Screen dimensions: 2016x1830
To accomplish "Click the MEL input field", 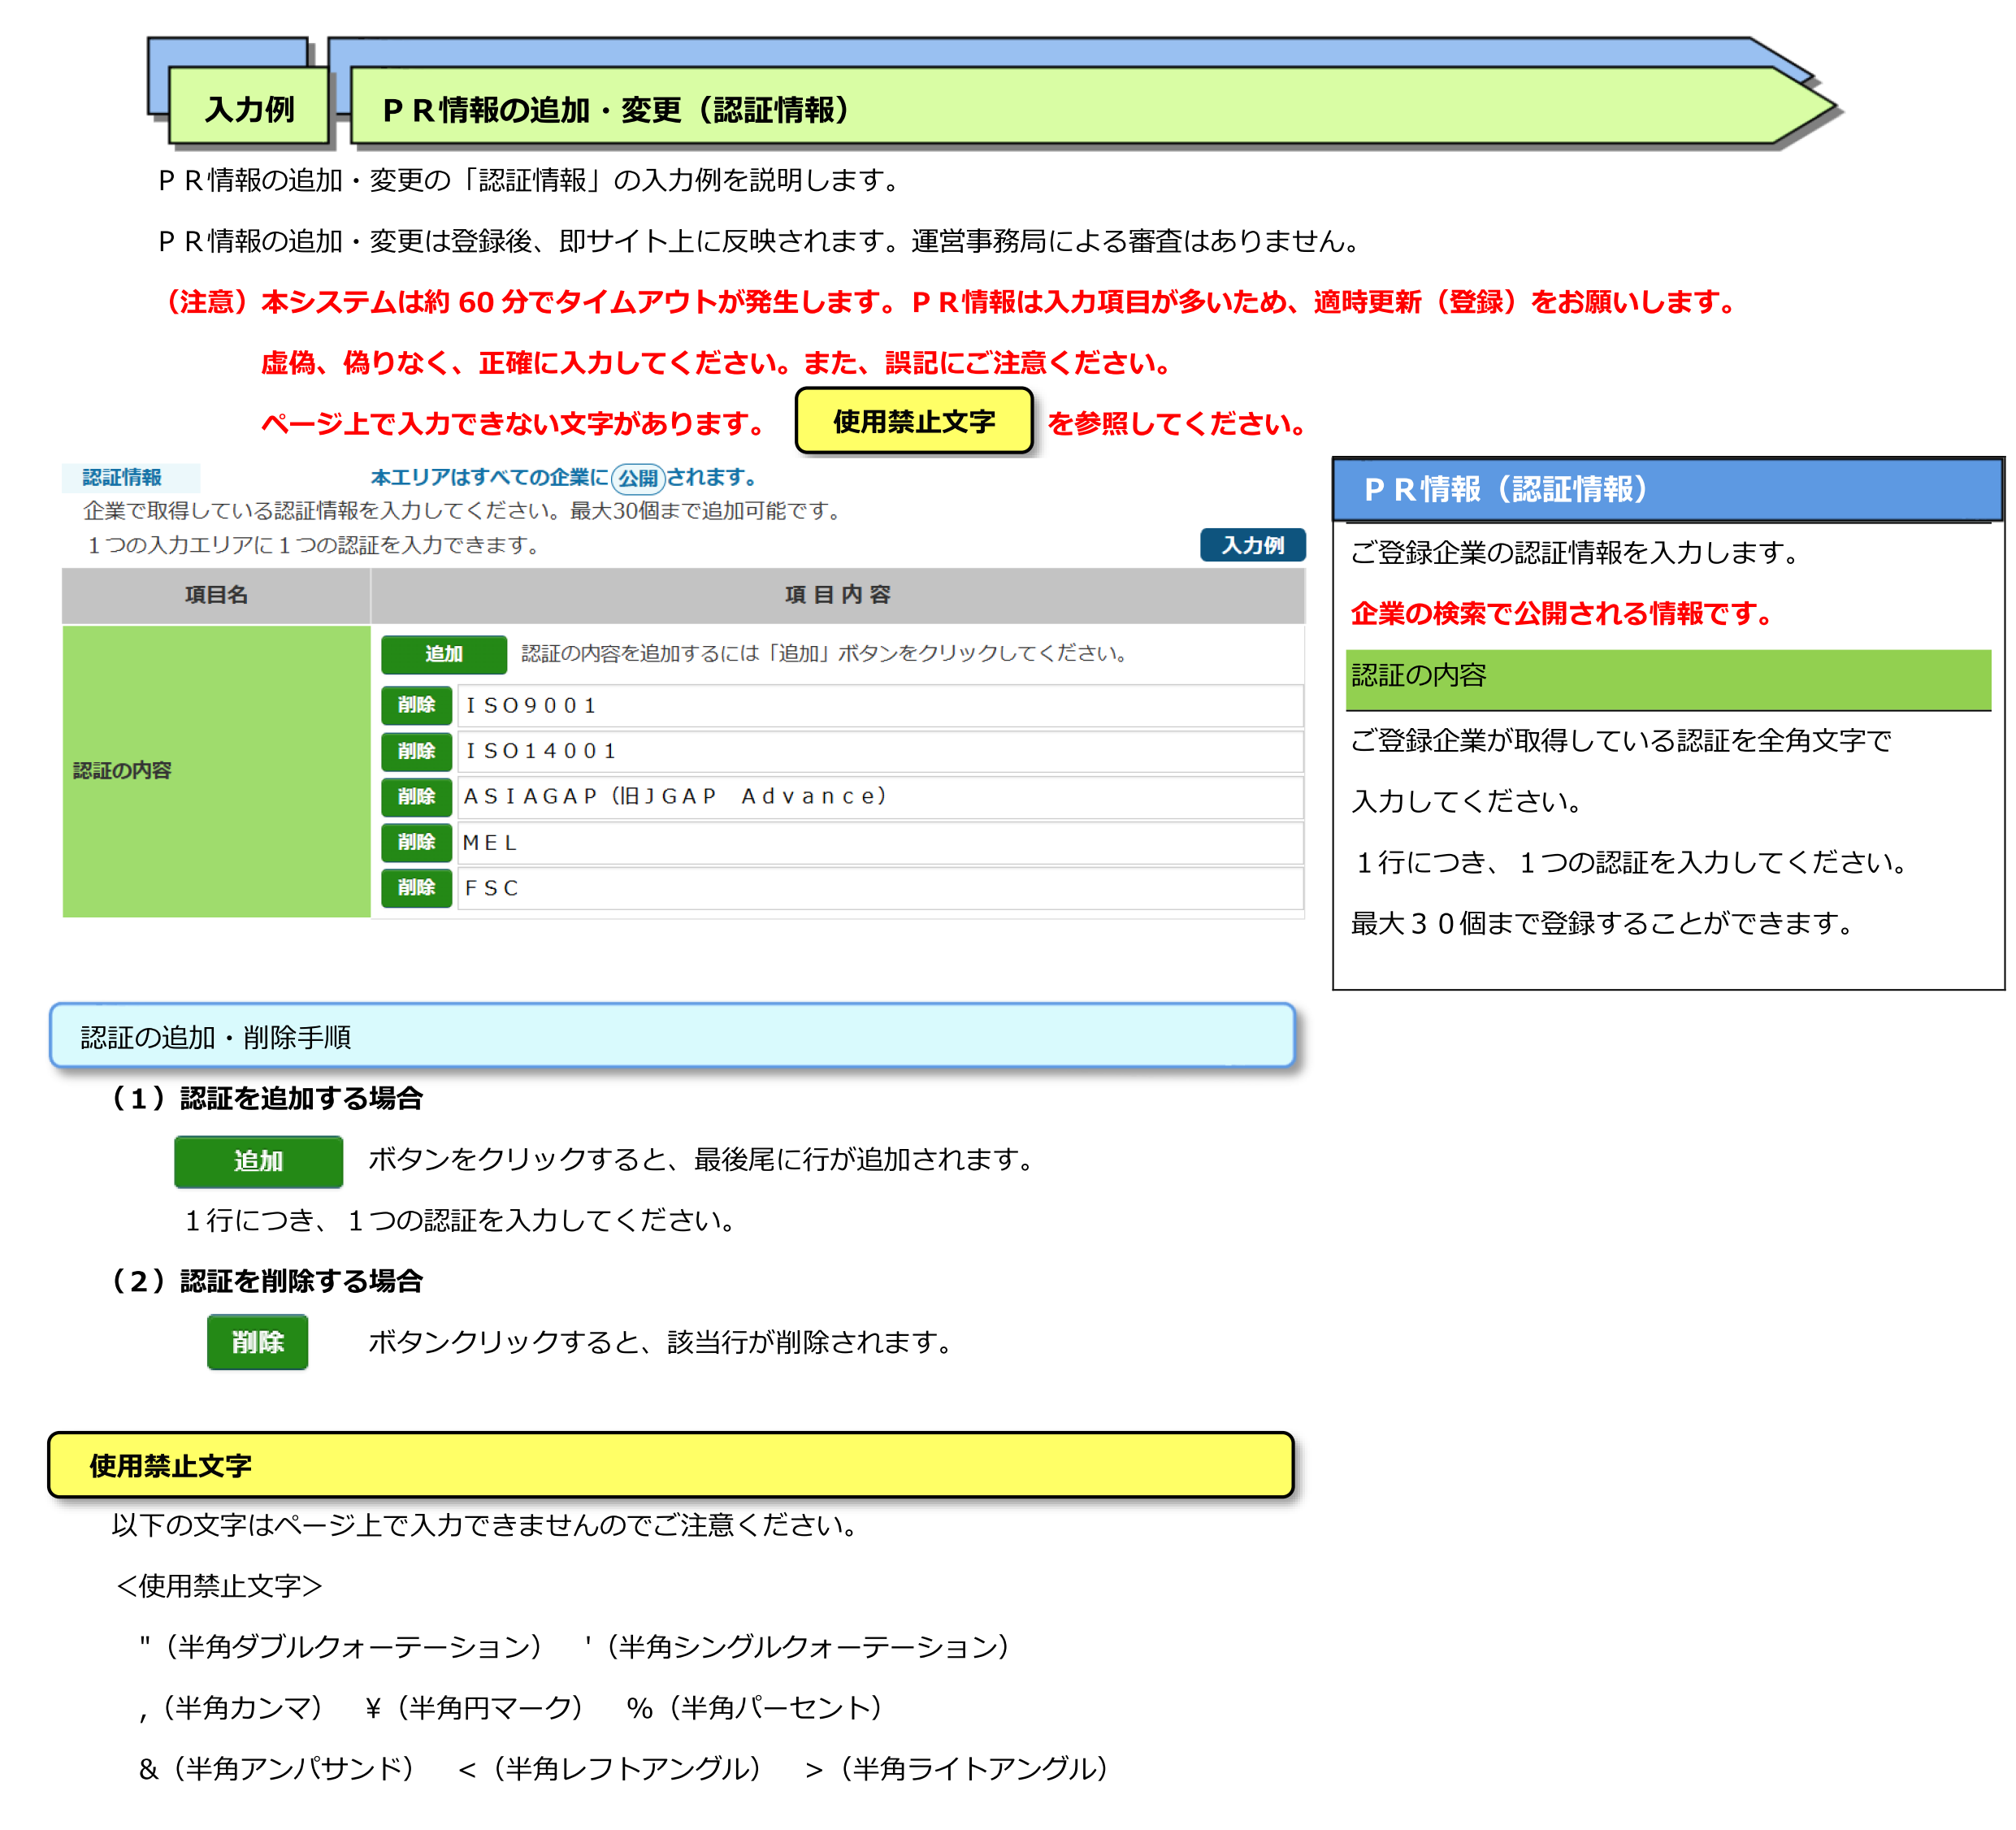I will point(880,843).
